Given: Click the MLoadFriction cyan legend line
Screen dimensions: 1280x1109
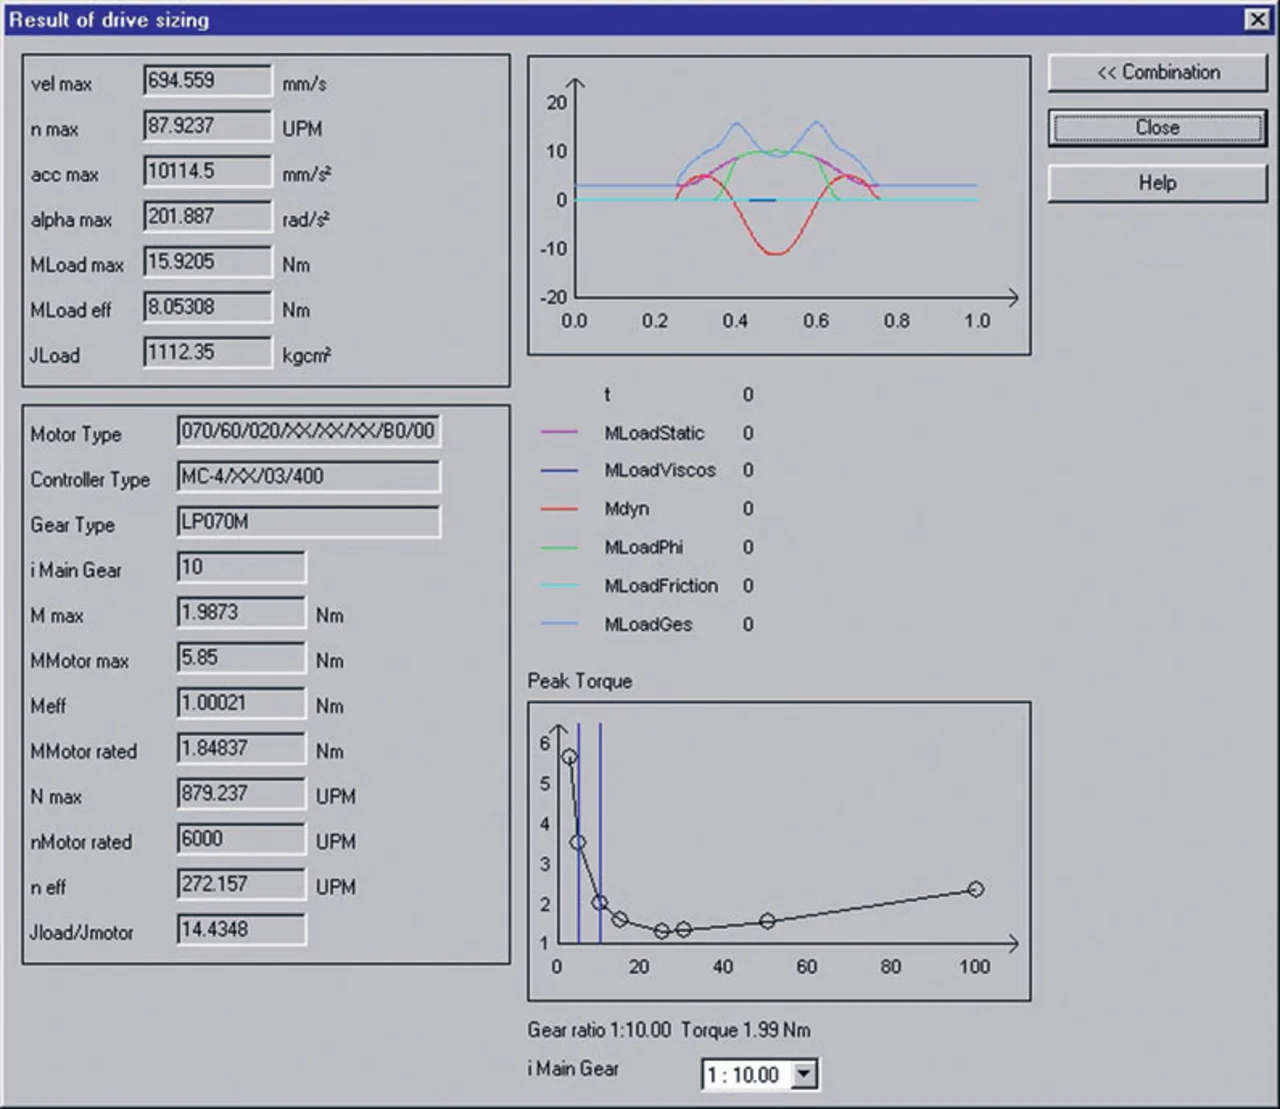Looking at the screenshot, I should pos(559,586).
